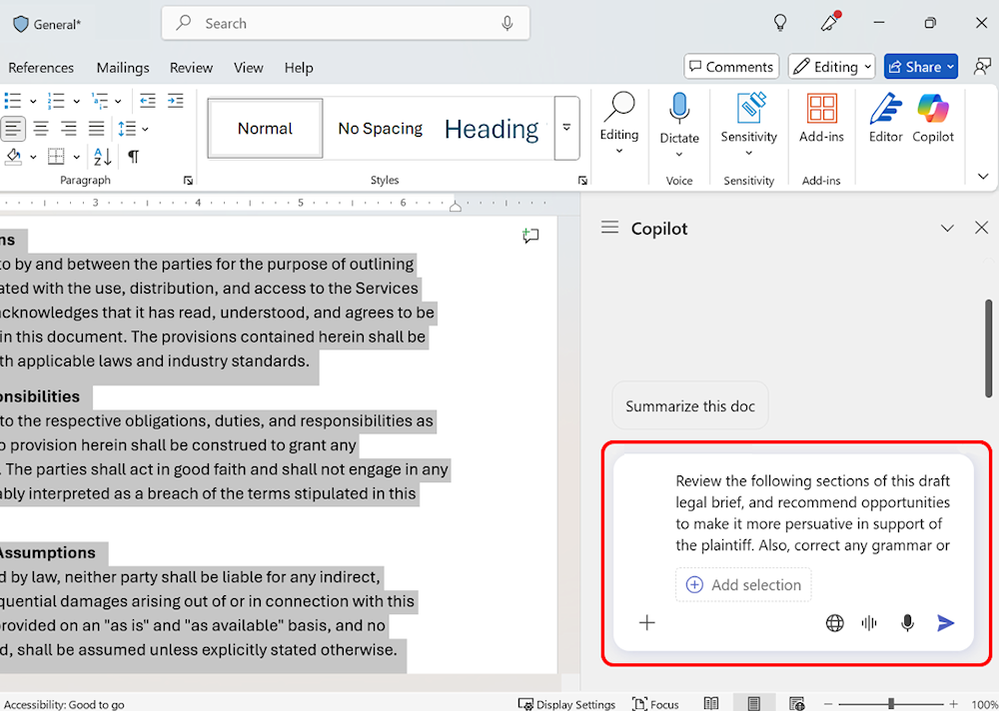Open borders dropdown arrow

[x=76, y=156]
